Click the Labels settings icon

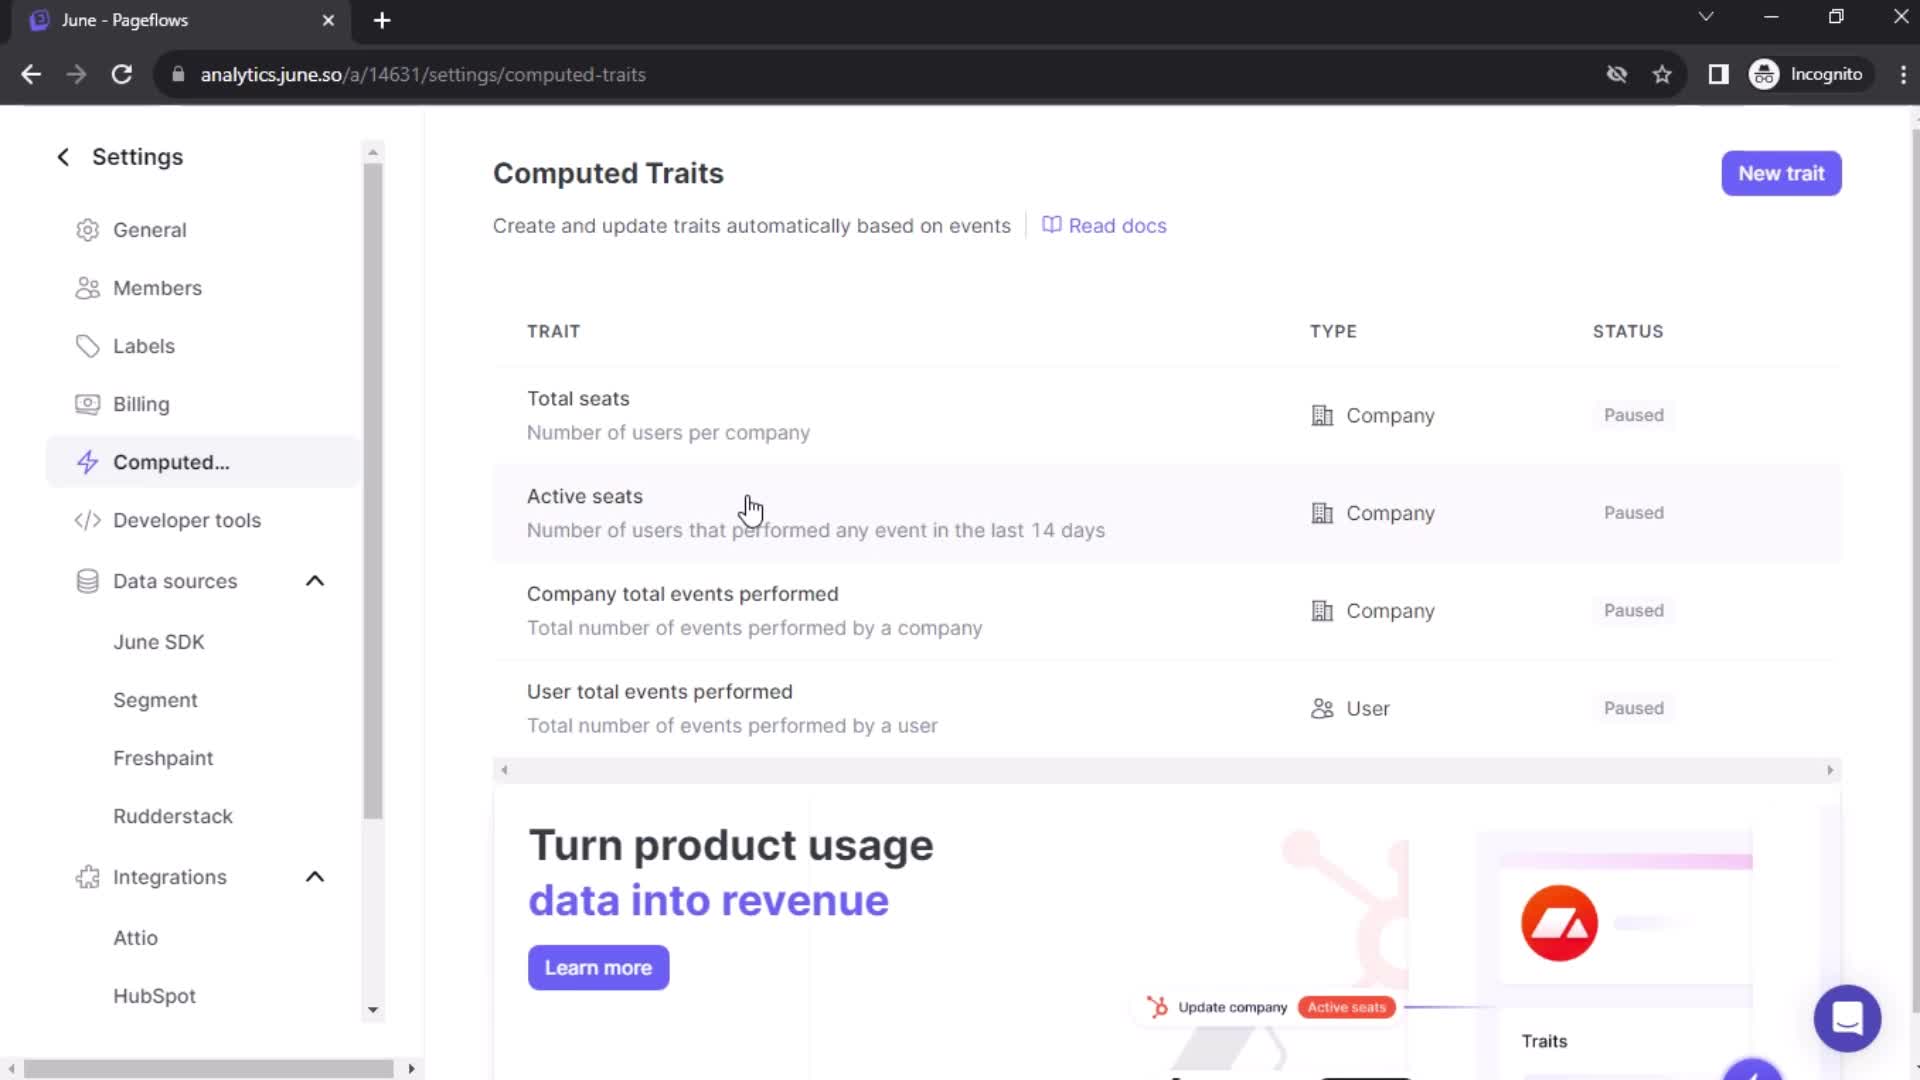[x=87, y=344]
